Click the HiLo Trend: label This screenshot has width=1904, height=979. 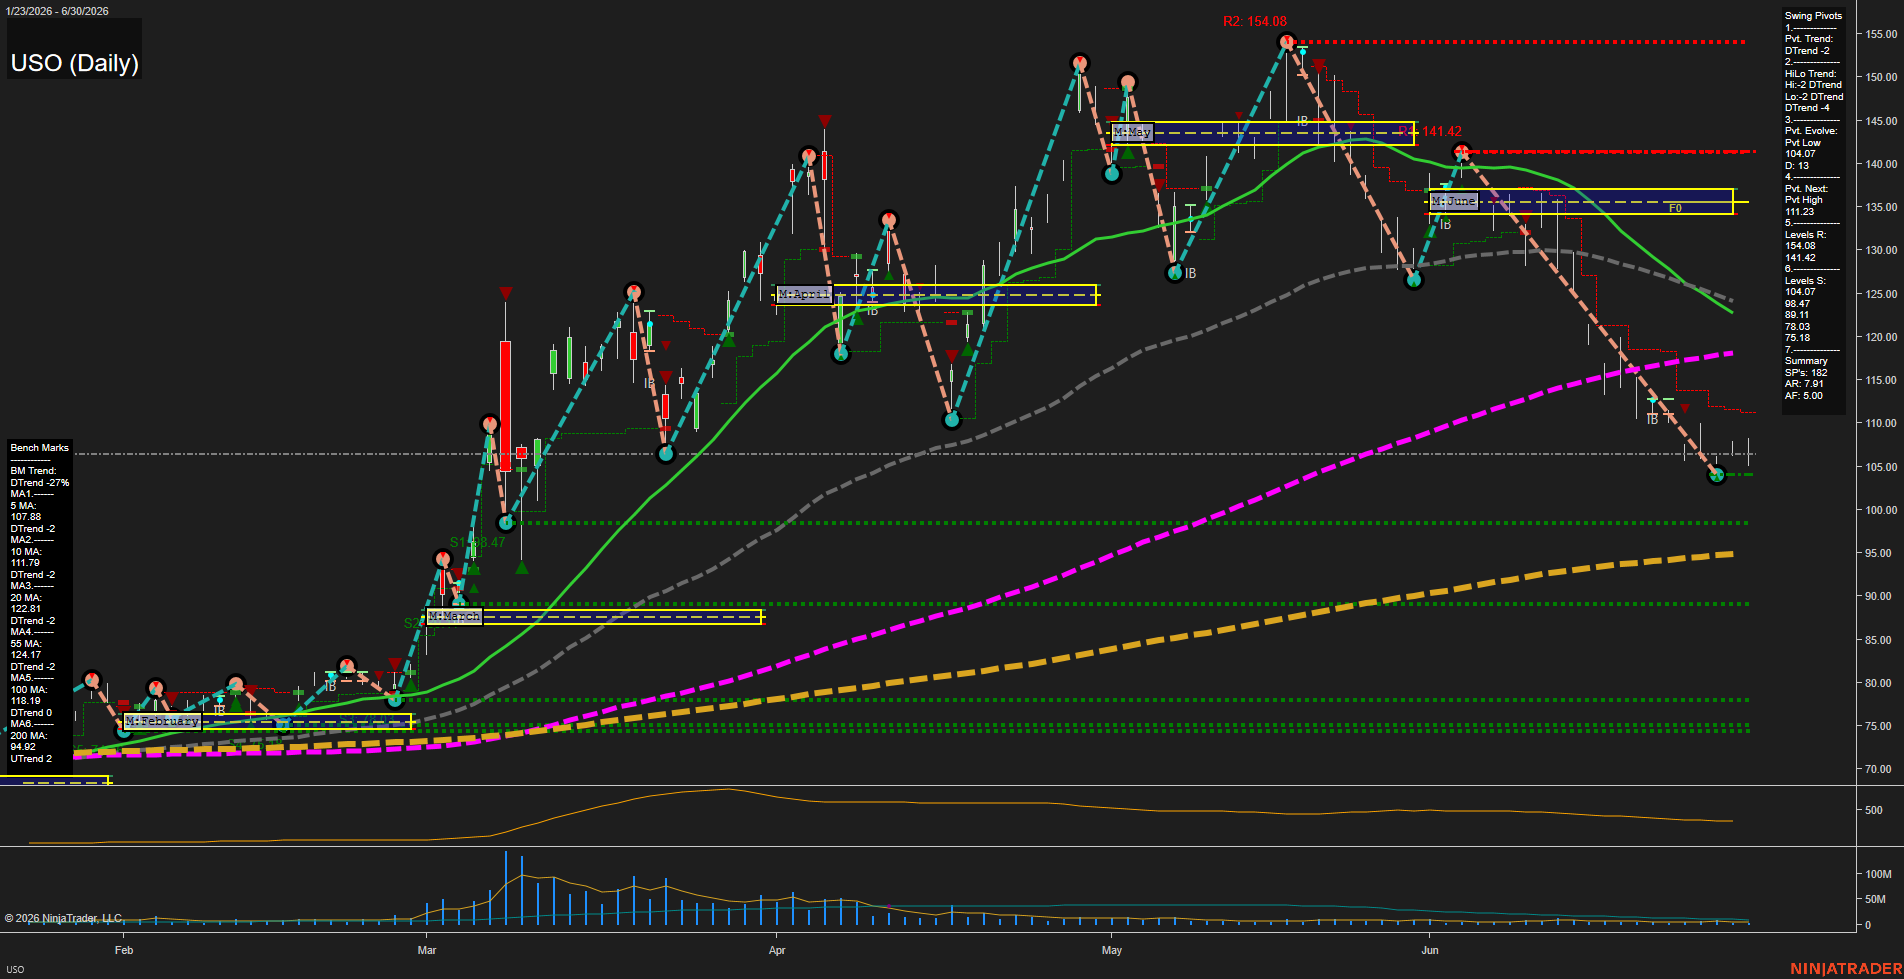tap(1811, 74)
